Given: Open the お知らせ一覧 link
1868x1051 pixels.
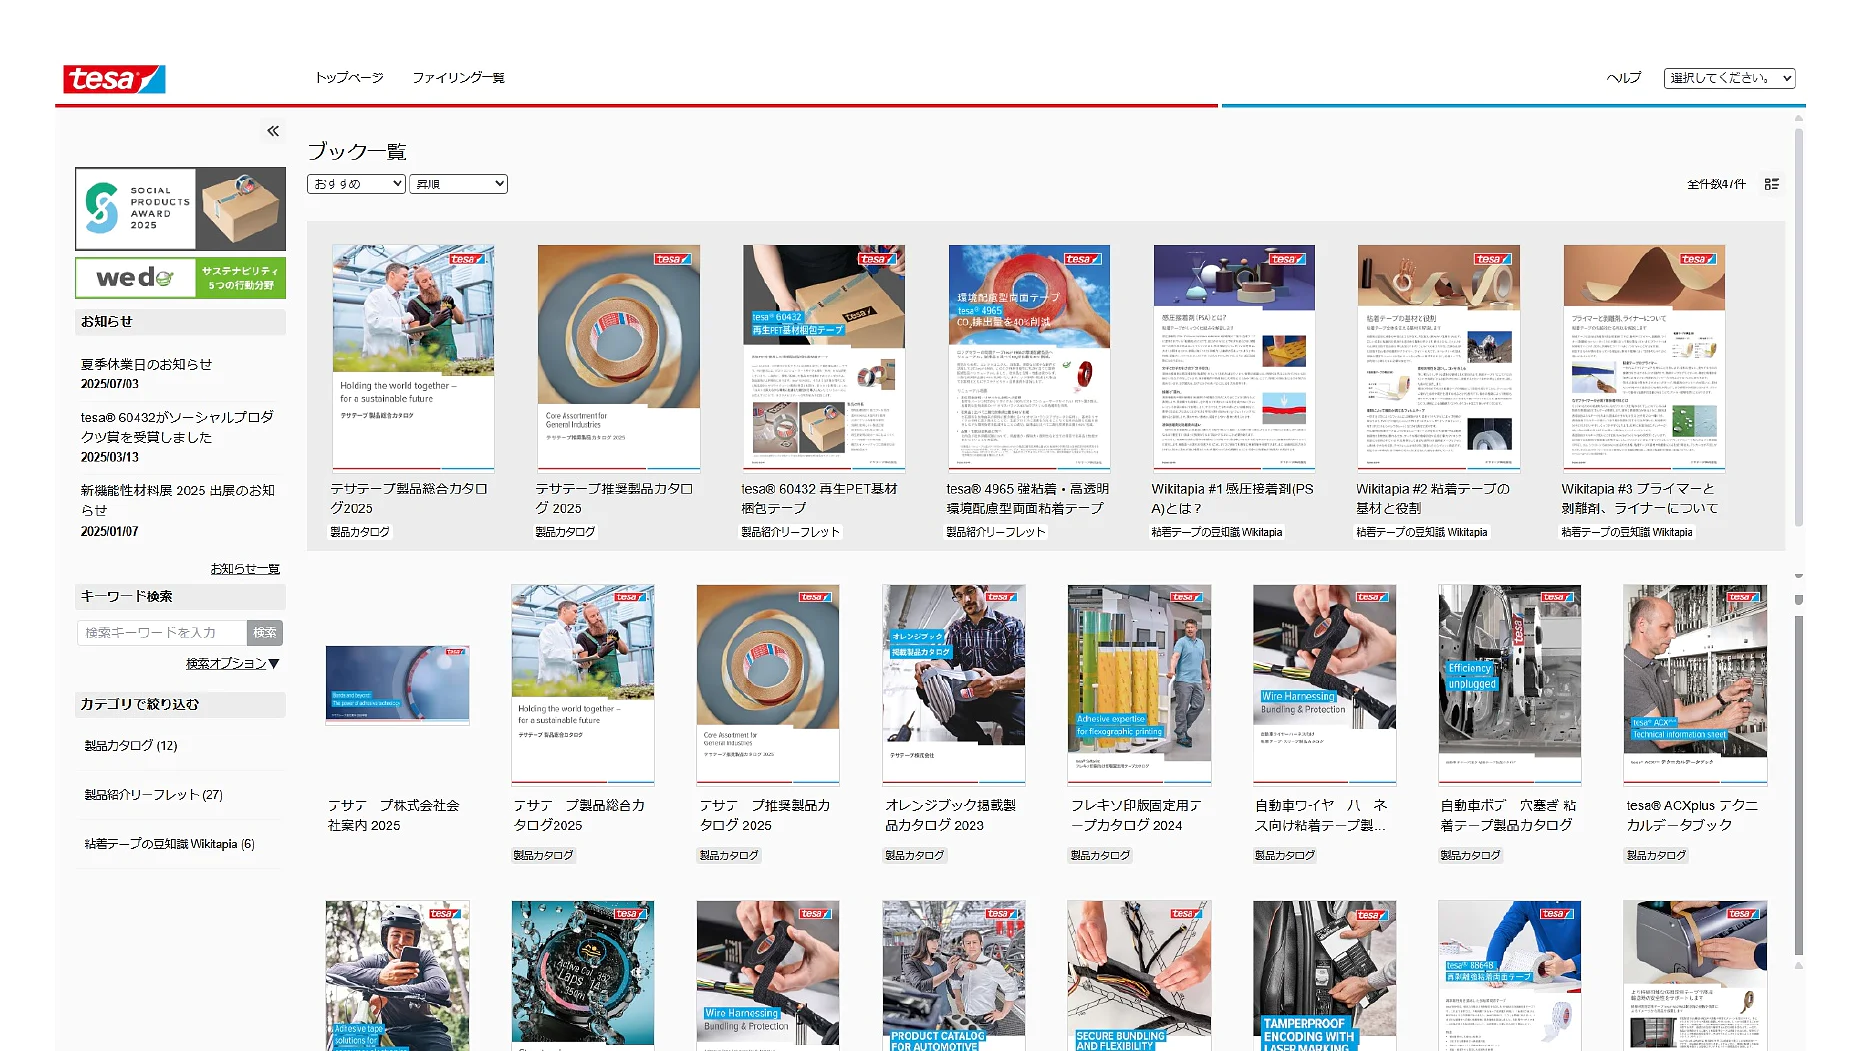Looking at the screenshot, I should (245, 569).
